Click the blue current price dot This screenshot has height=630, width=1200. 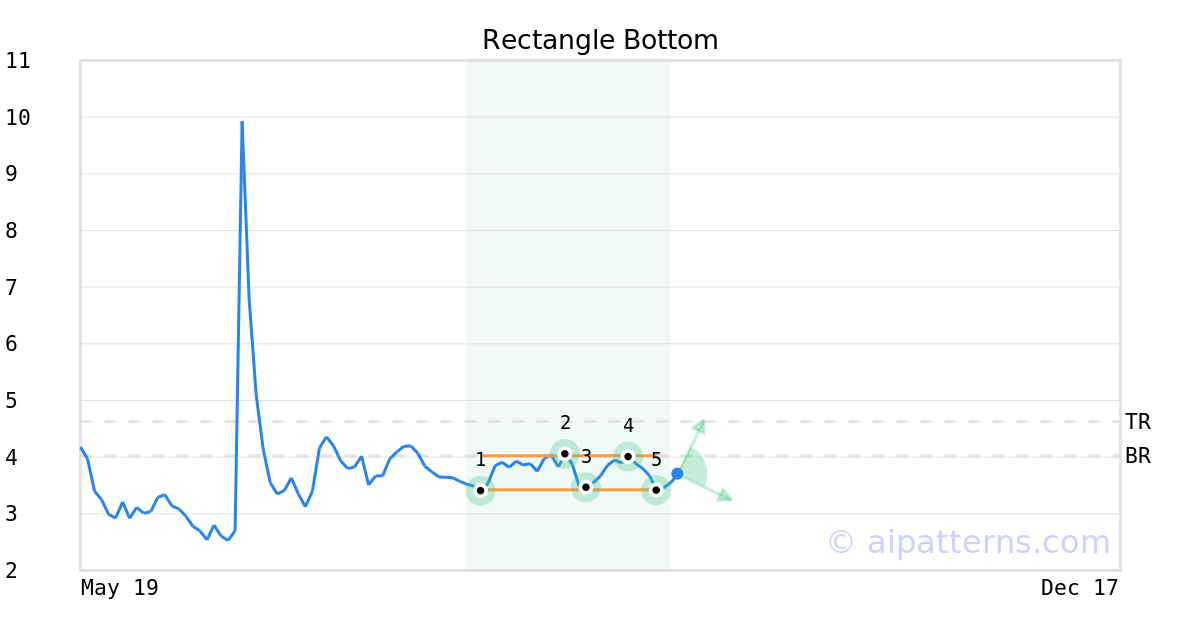tap(677, 473)
